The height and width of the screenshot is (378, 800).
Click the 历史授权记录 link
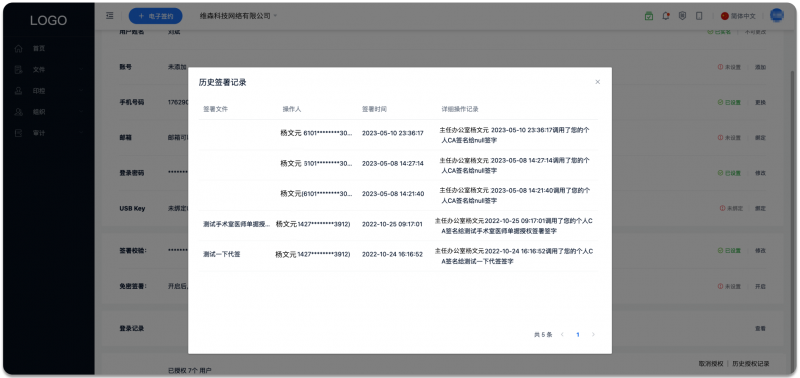(751, 364)
